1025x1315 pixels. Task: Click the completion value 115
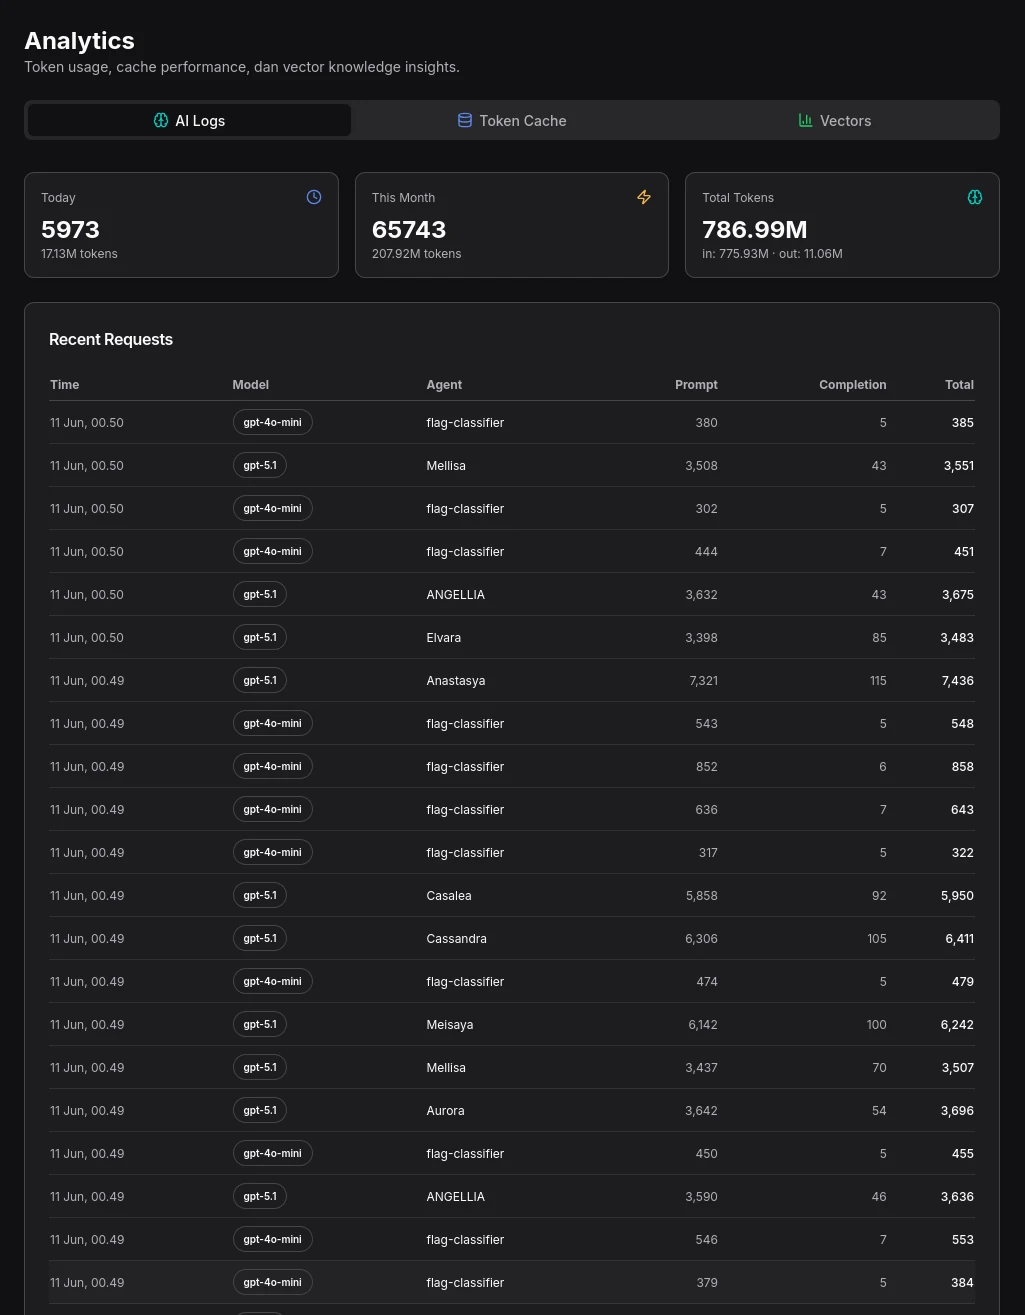click(878, 681)
